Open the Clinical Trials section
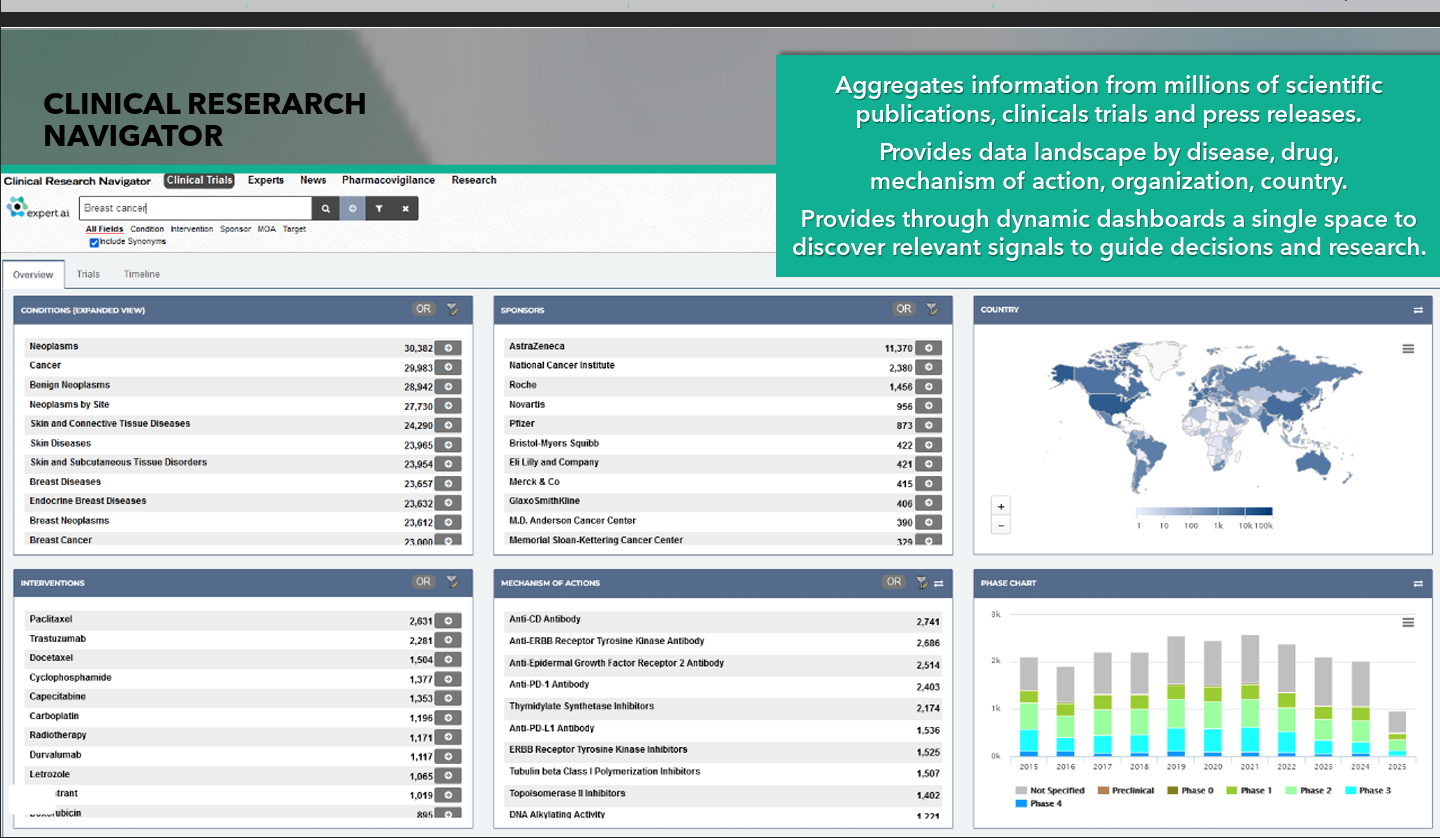Image resolution: width=1440 pixels, height=838 pixels. (199, 181)
